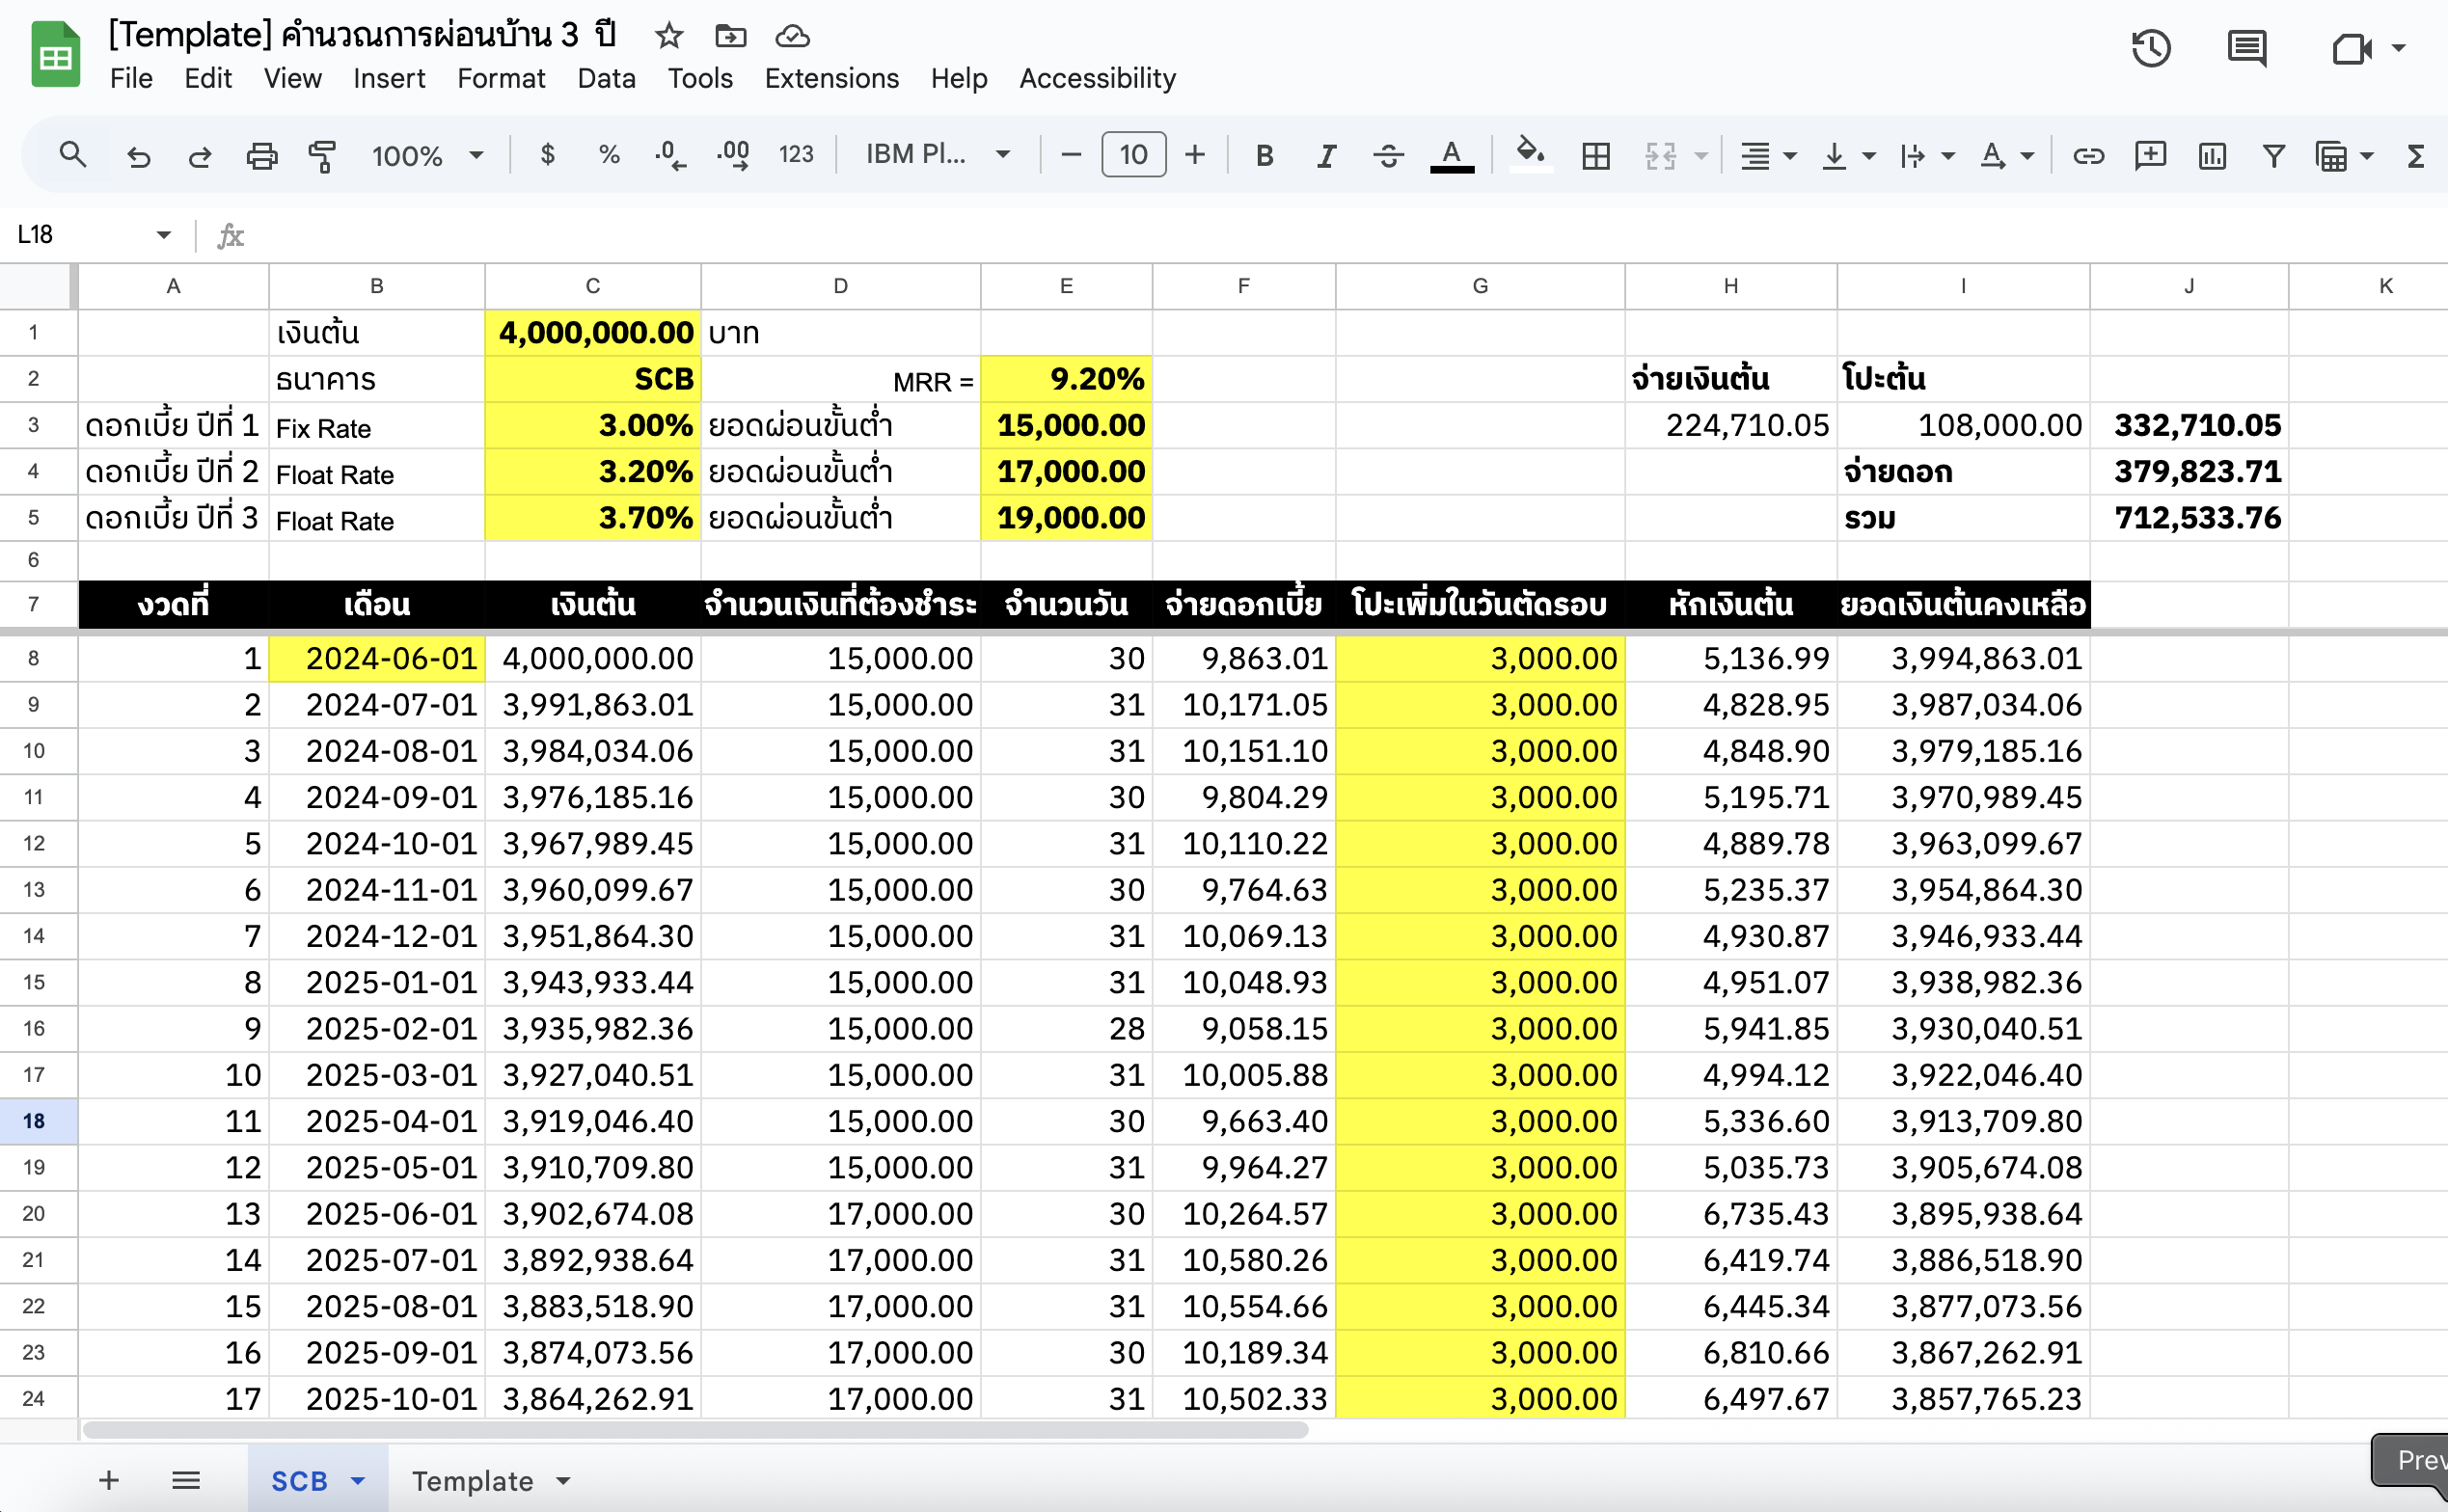Screen dimensions: 2448x1512
Task: Click the insert link icon
Action: [2088, 156]
